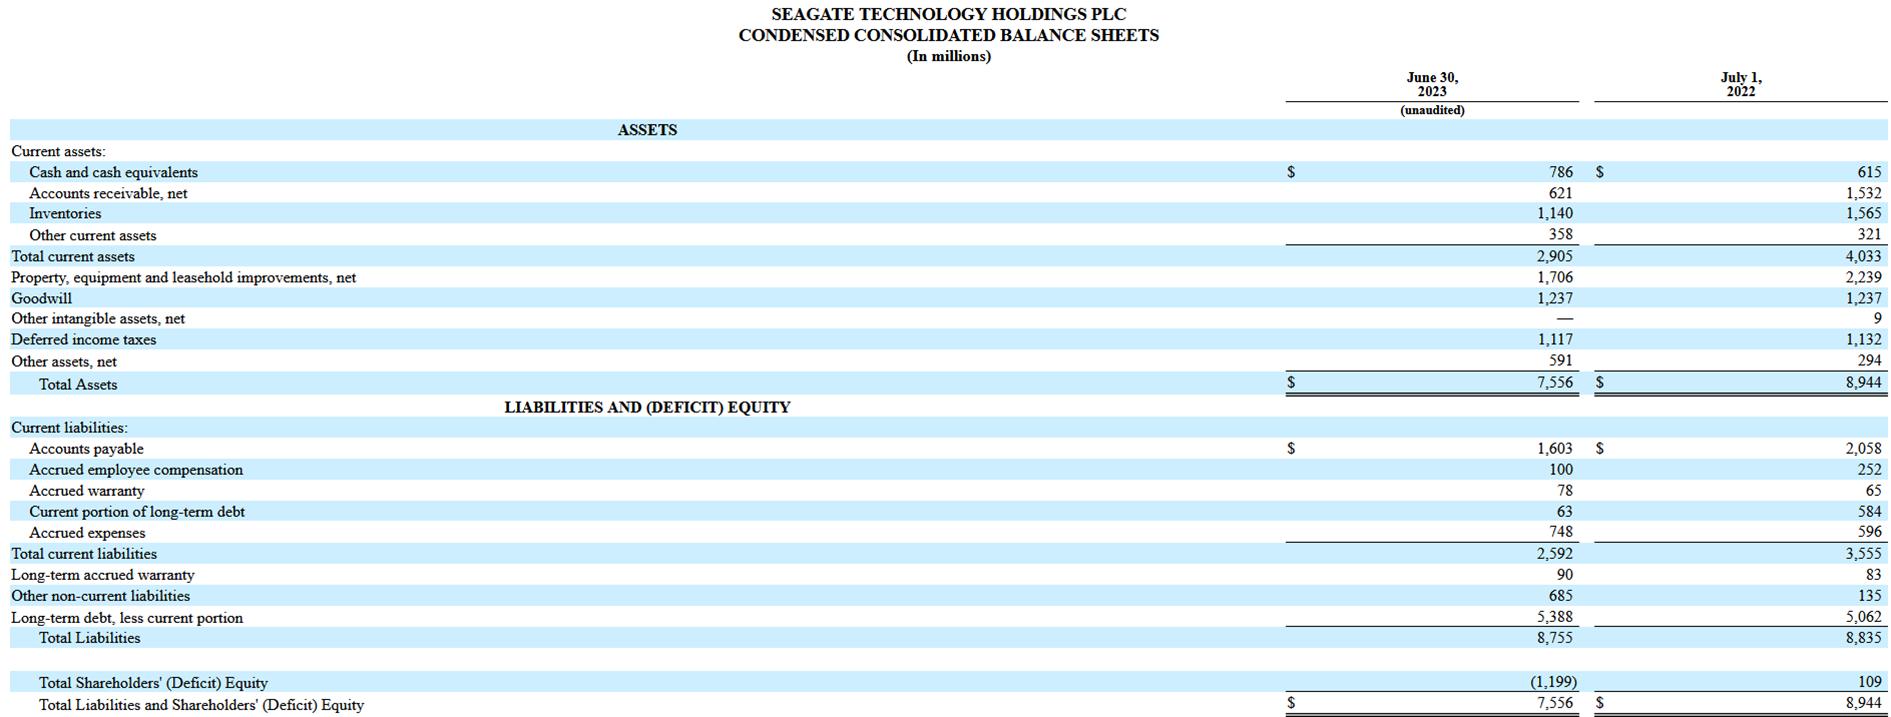Click total current liabilities value 3,555
This screenshot has height=717, width=1891.
pos(1863,553)
